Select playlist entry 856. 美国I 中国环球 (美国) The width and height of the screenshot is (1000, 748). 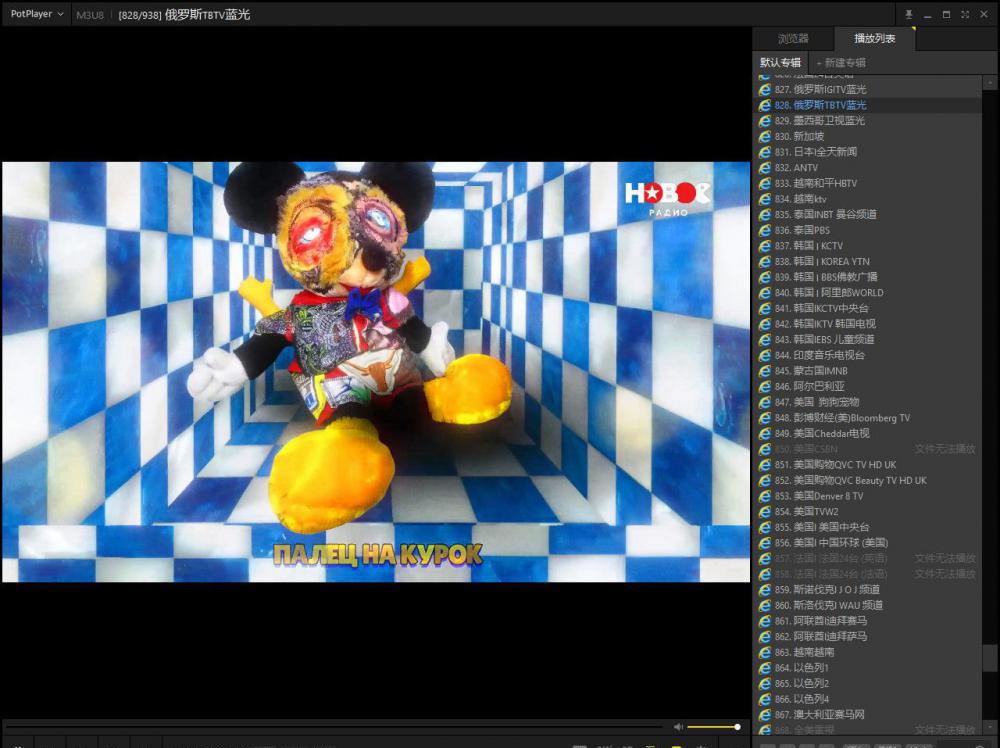(x=868, y=543)
